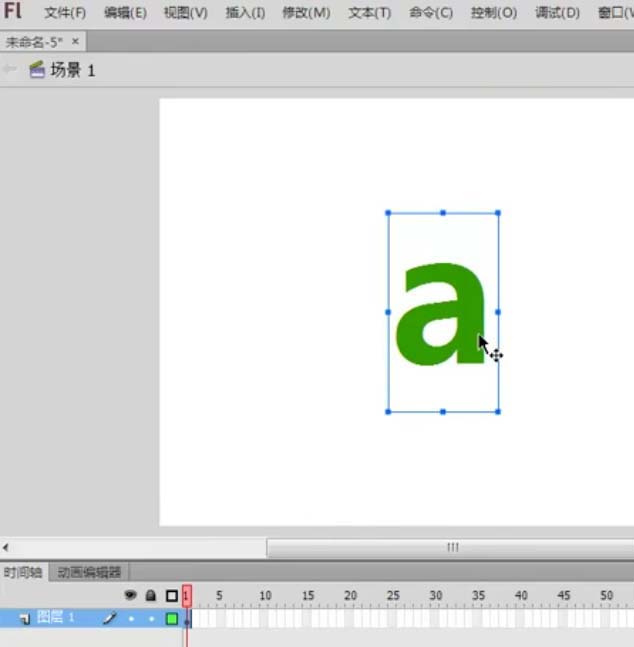Click the 场景 1 clapperboard icon

point(37,70)
